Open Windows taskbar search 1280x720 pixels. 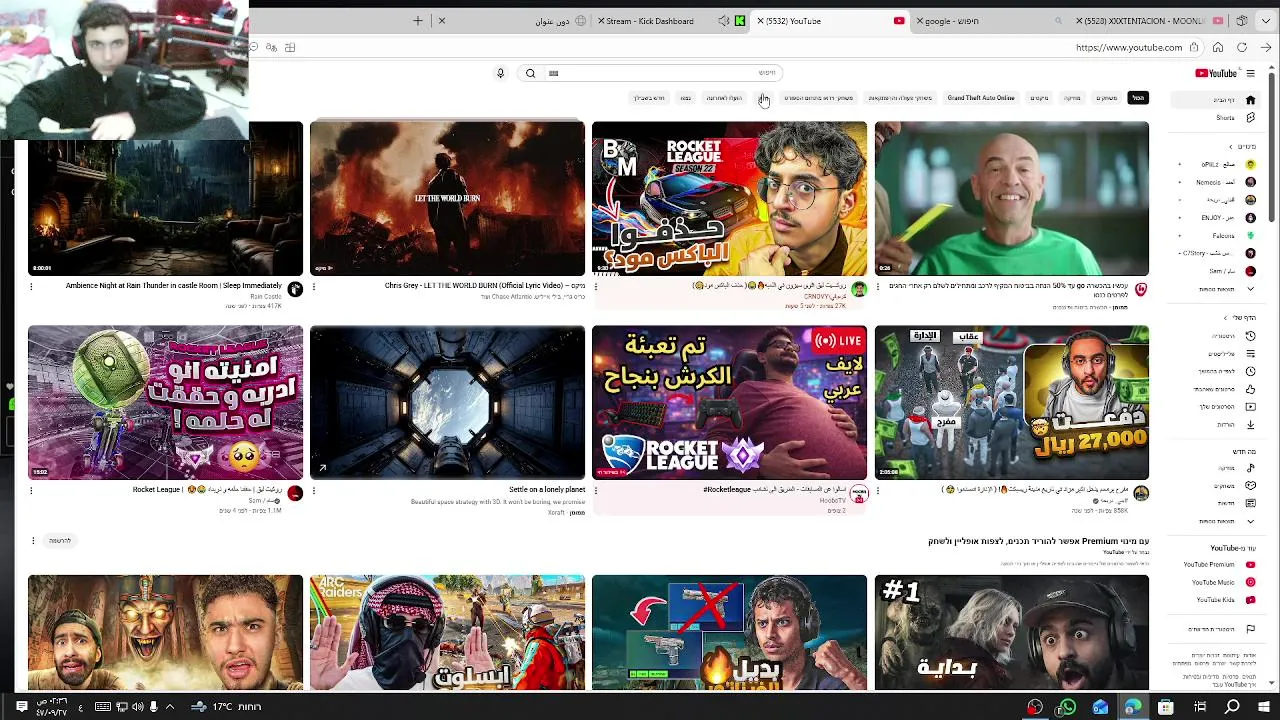1232,707
